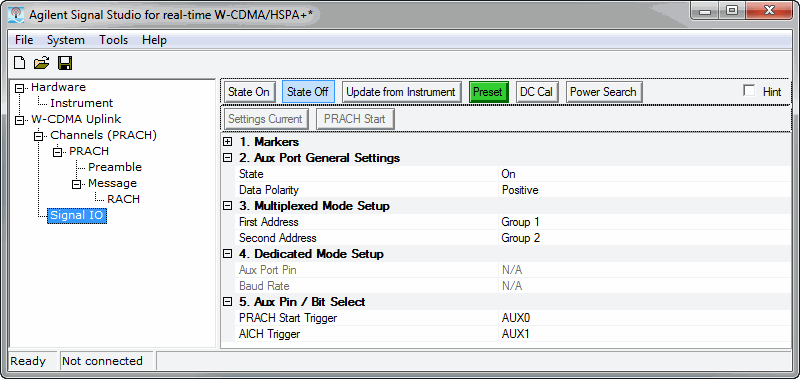Click the Settings Current button
The width and height of the screenshot is (800, 379).
click(265, 119)
